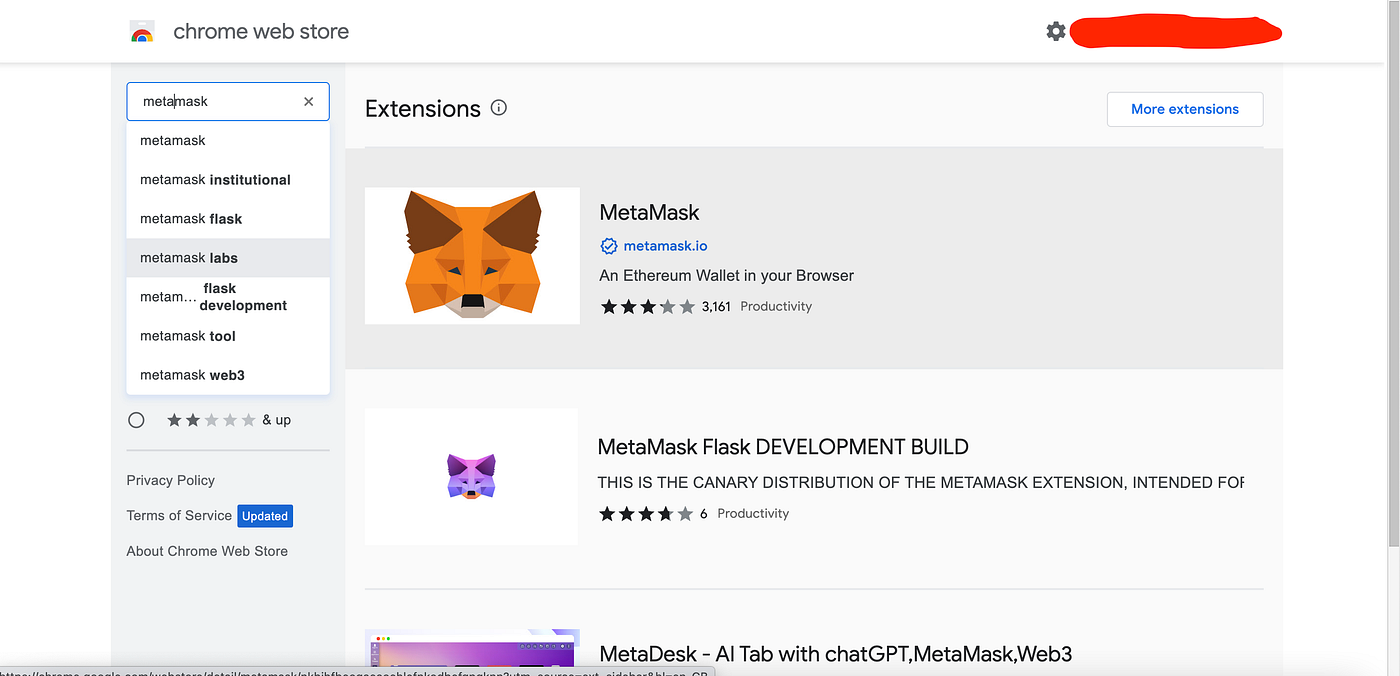Click Productivity category under MetaMask Flask
The width and height of the screenshot is (1400, 676).
point(753,514)
